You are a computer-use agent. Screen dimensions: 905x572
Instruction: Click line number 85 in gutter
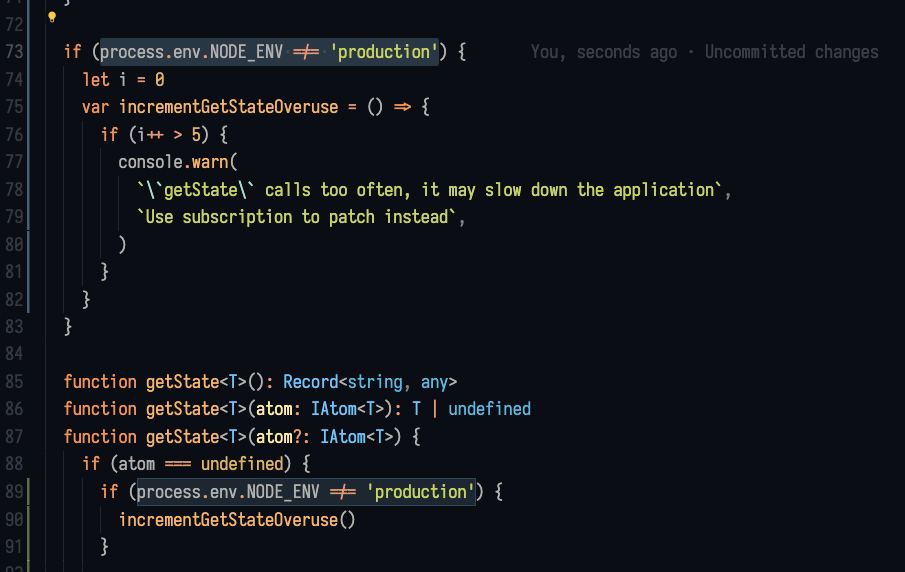(x=14, y=382)
